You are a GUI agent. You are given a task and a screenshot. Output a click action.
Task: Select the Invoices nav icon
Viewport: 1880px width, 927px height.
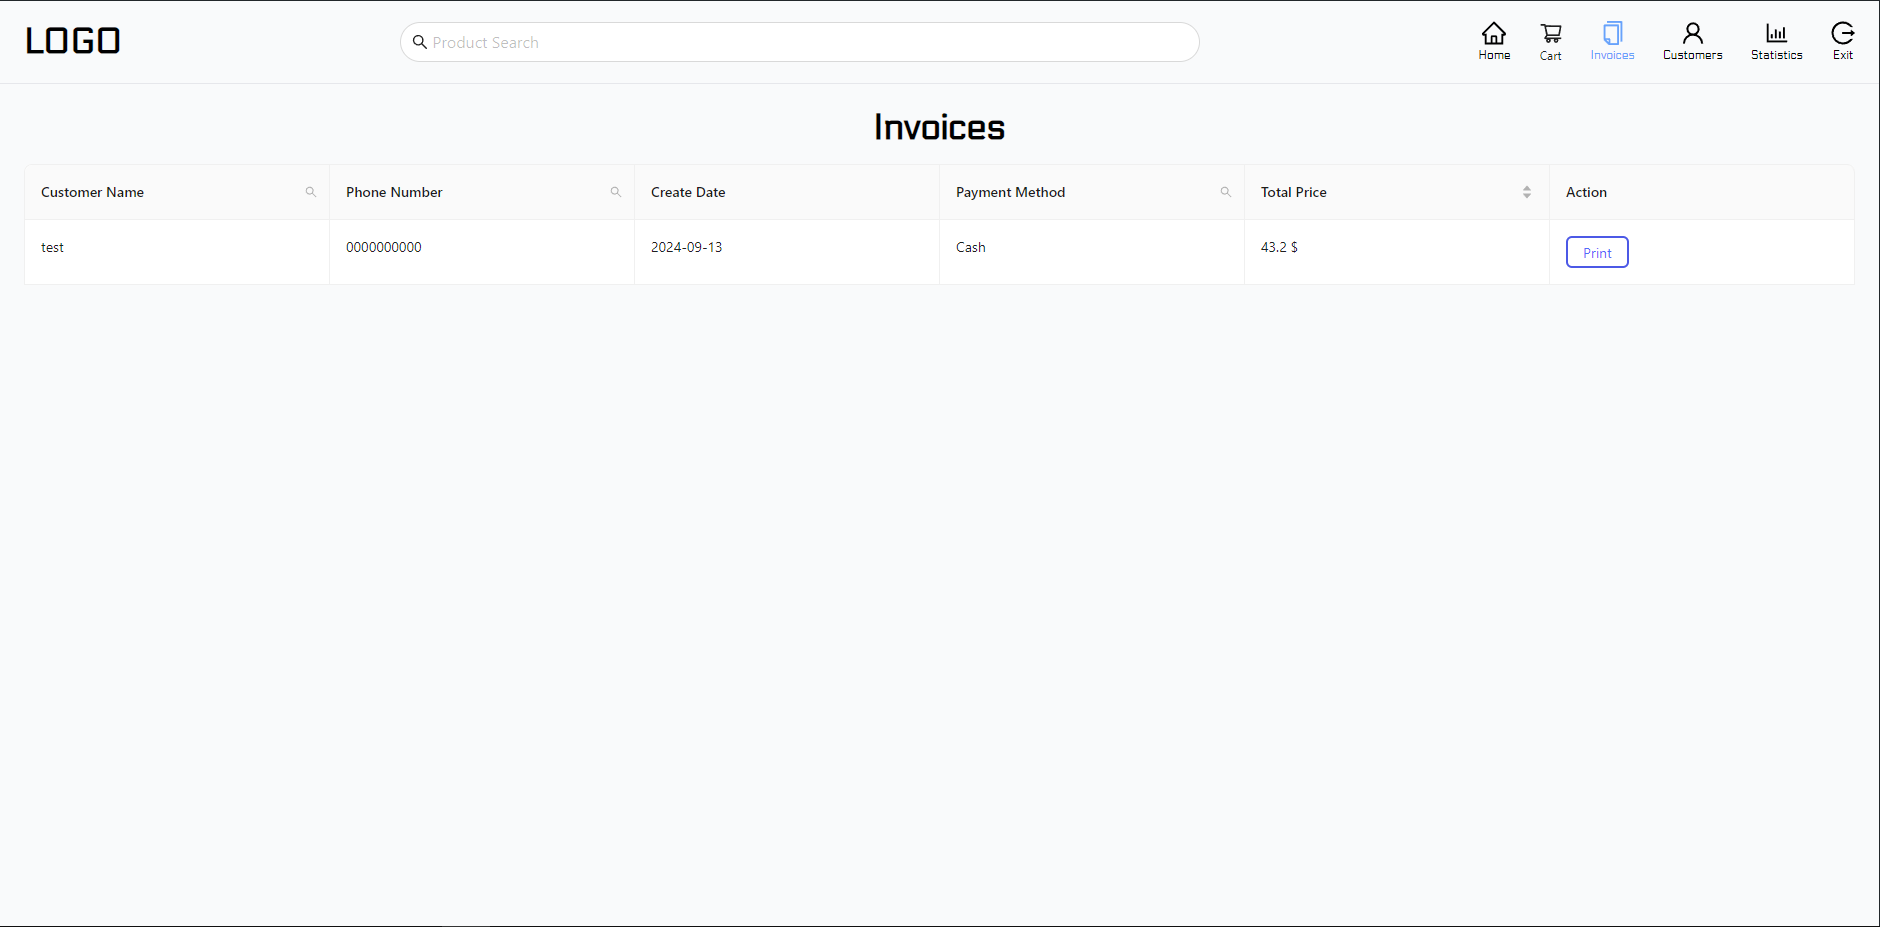1612,34
